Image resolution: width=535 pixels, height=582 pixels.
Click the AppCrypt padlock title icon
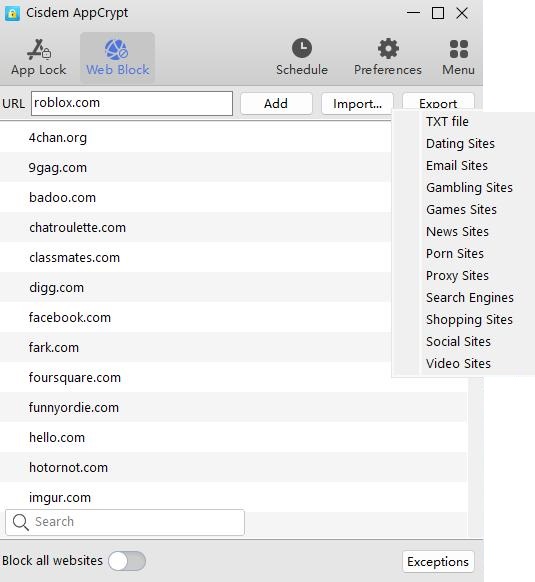12,14
